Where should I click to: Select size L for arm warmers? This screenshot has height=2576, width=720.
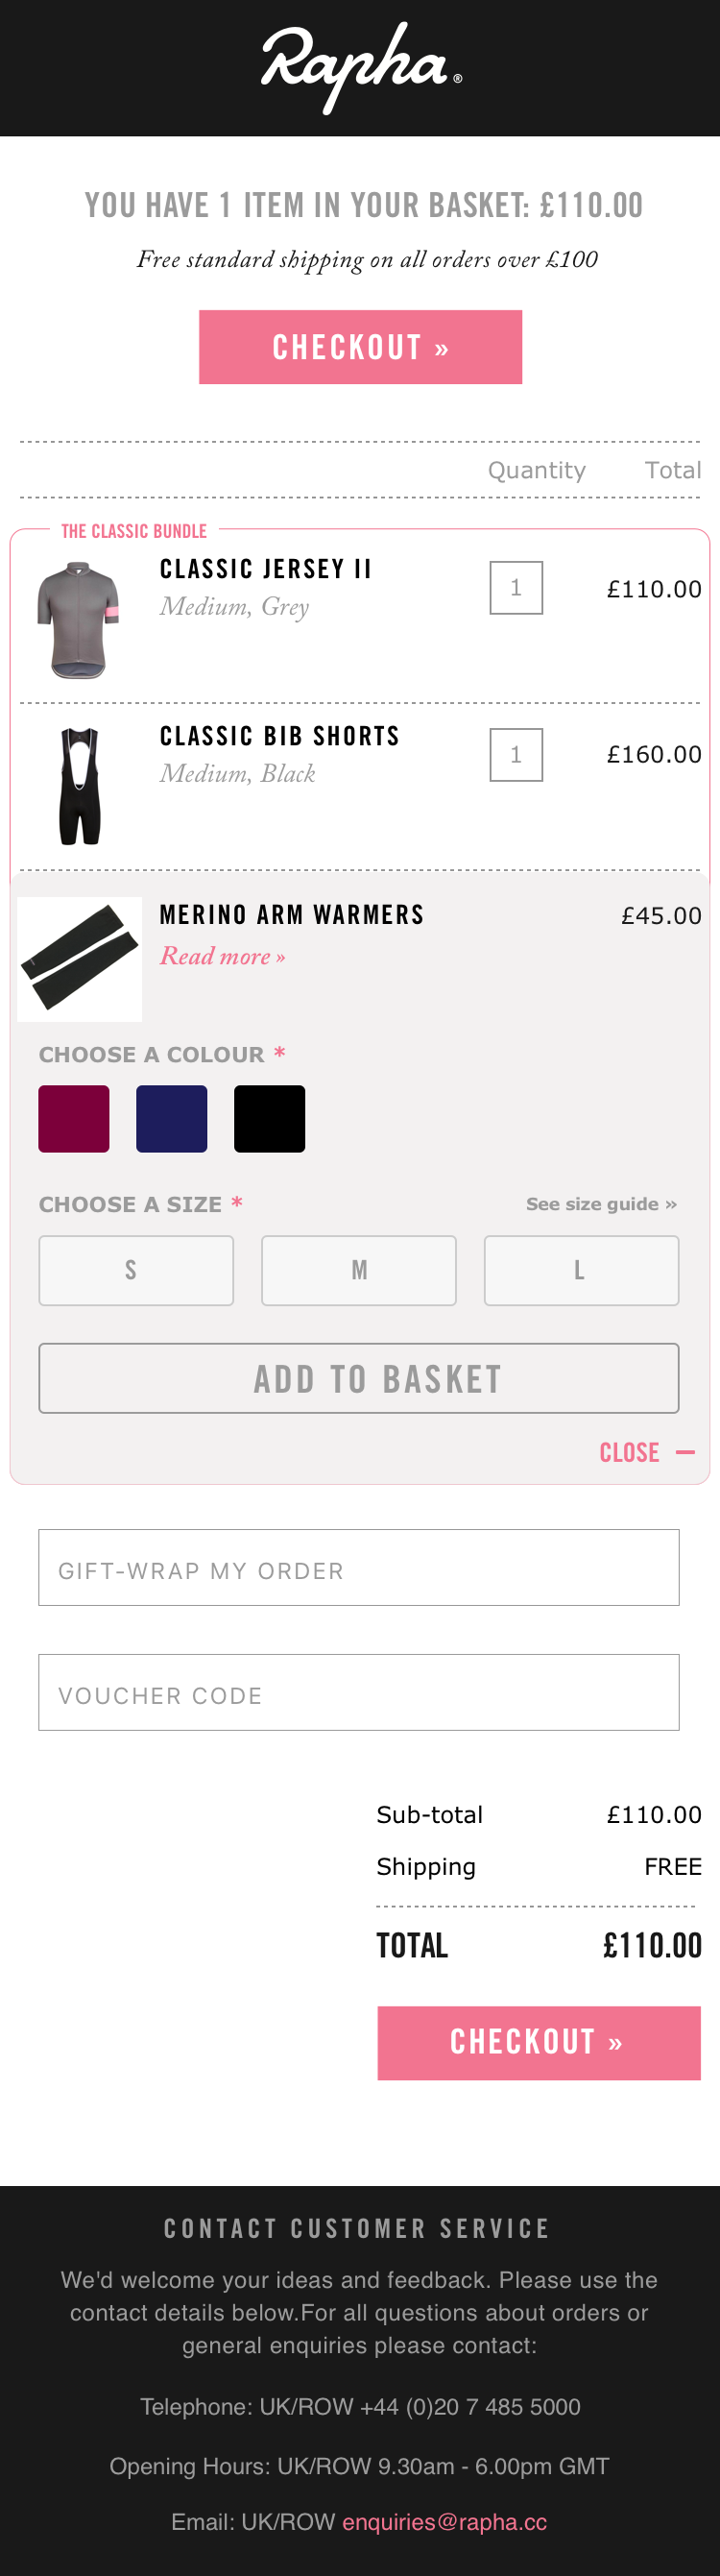pyautogui.click(x=582, y=1271)
